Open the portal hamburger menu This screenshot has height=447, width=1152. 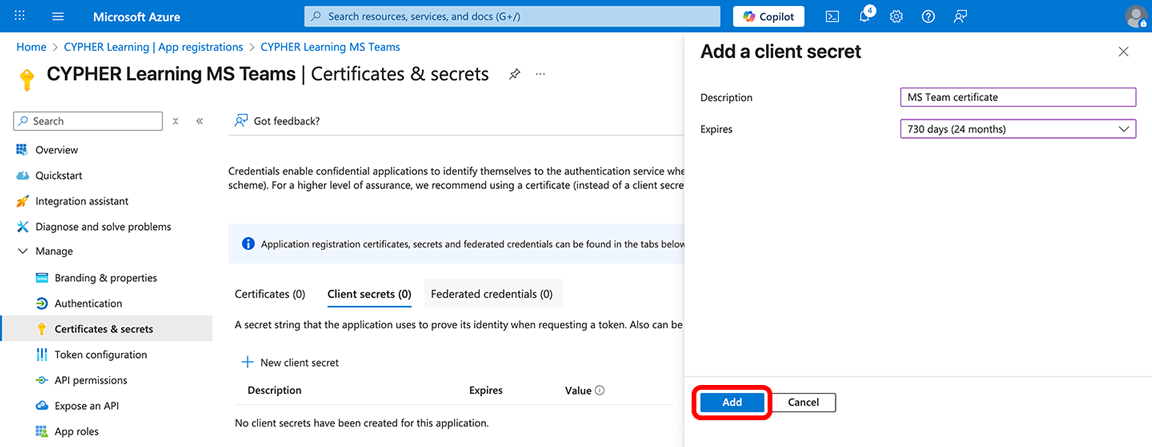(x=59, y=16)
